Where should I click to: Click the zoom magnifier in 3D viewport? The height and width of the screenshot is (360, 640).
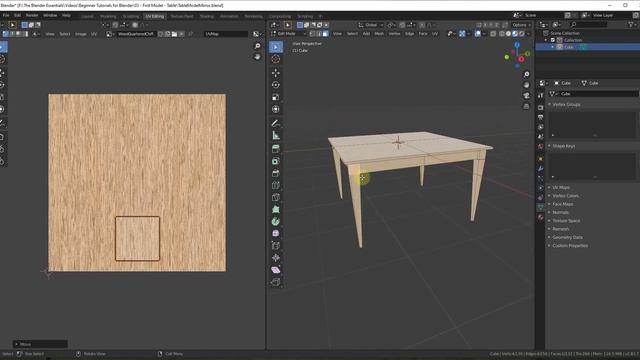(x=527, y=74)
